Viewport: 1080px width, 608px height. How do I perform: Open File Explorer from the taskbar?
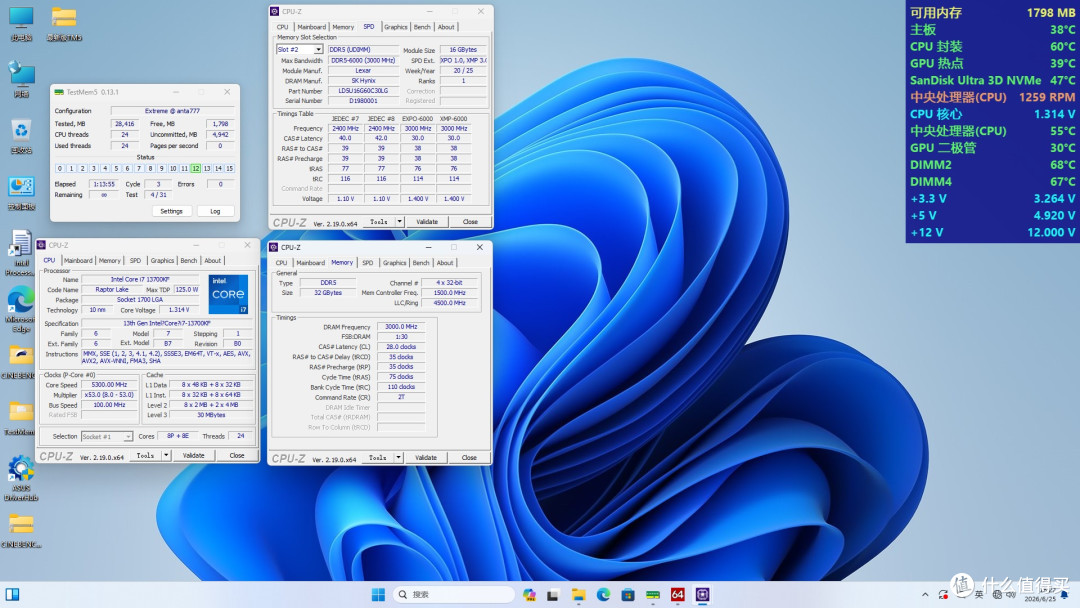click(579, 594)
